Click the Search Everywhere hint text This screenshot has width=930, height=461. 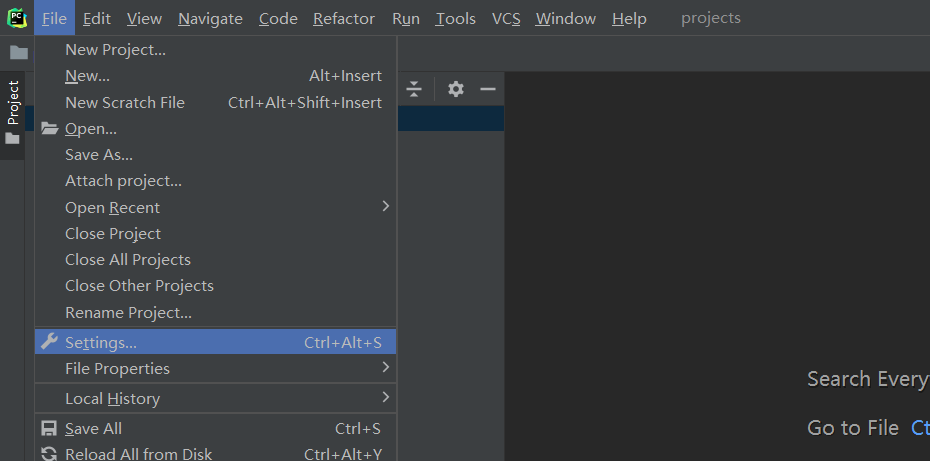868,379
